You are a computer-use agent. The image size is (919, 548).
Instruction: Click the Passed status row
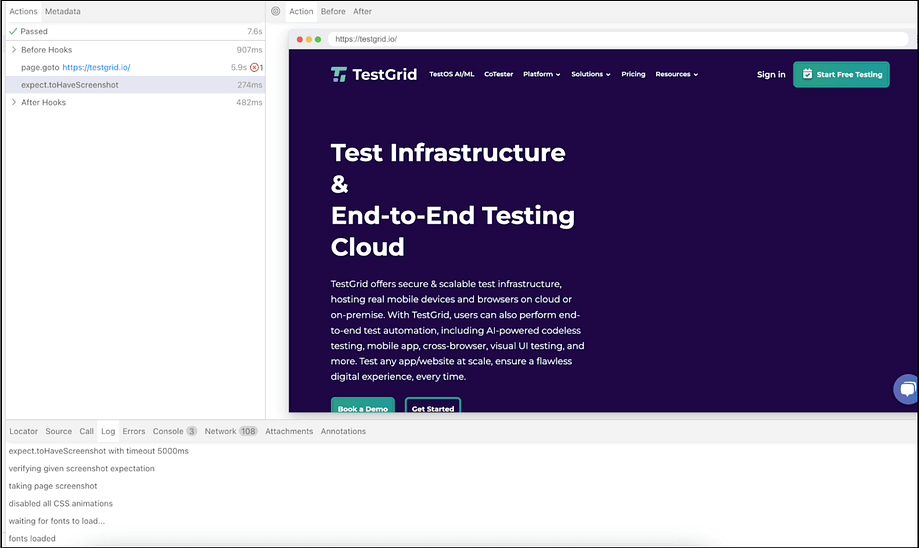(135, 31)
